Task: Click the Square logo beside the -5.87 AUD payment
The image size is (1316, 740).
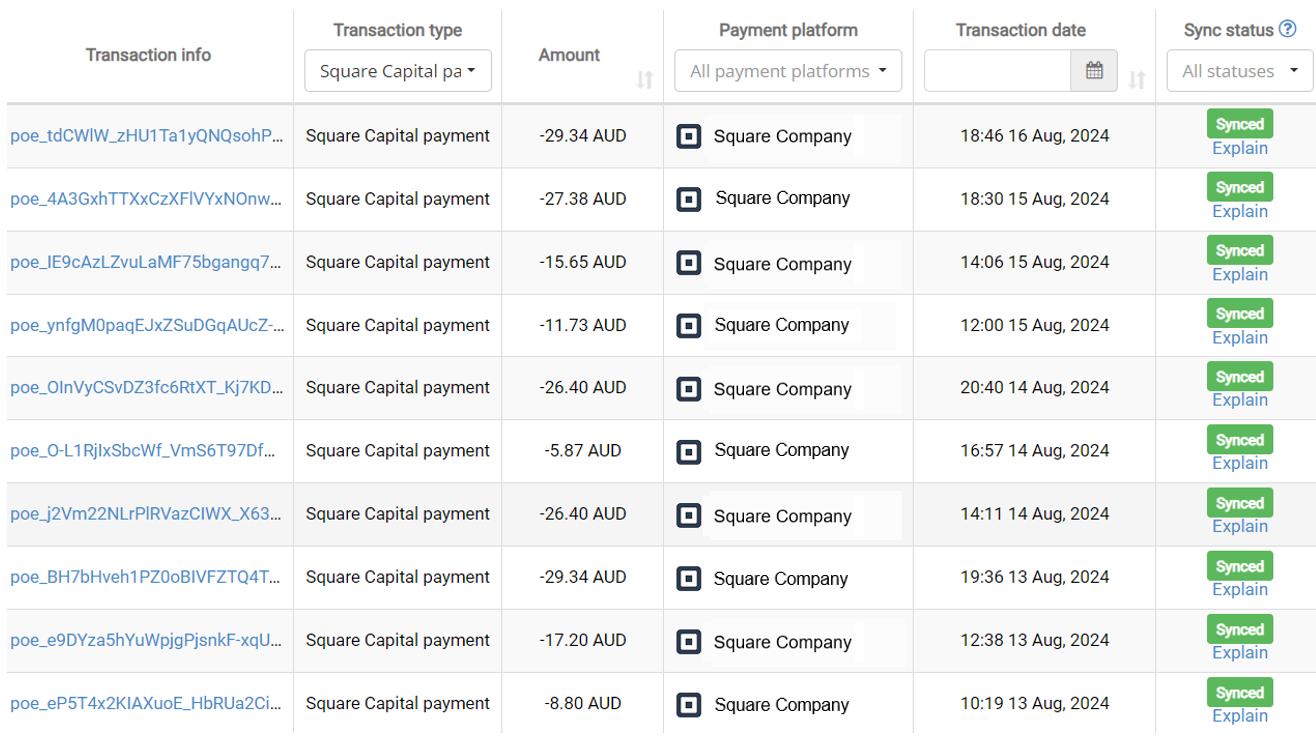Action: click(x=689, y=451)
